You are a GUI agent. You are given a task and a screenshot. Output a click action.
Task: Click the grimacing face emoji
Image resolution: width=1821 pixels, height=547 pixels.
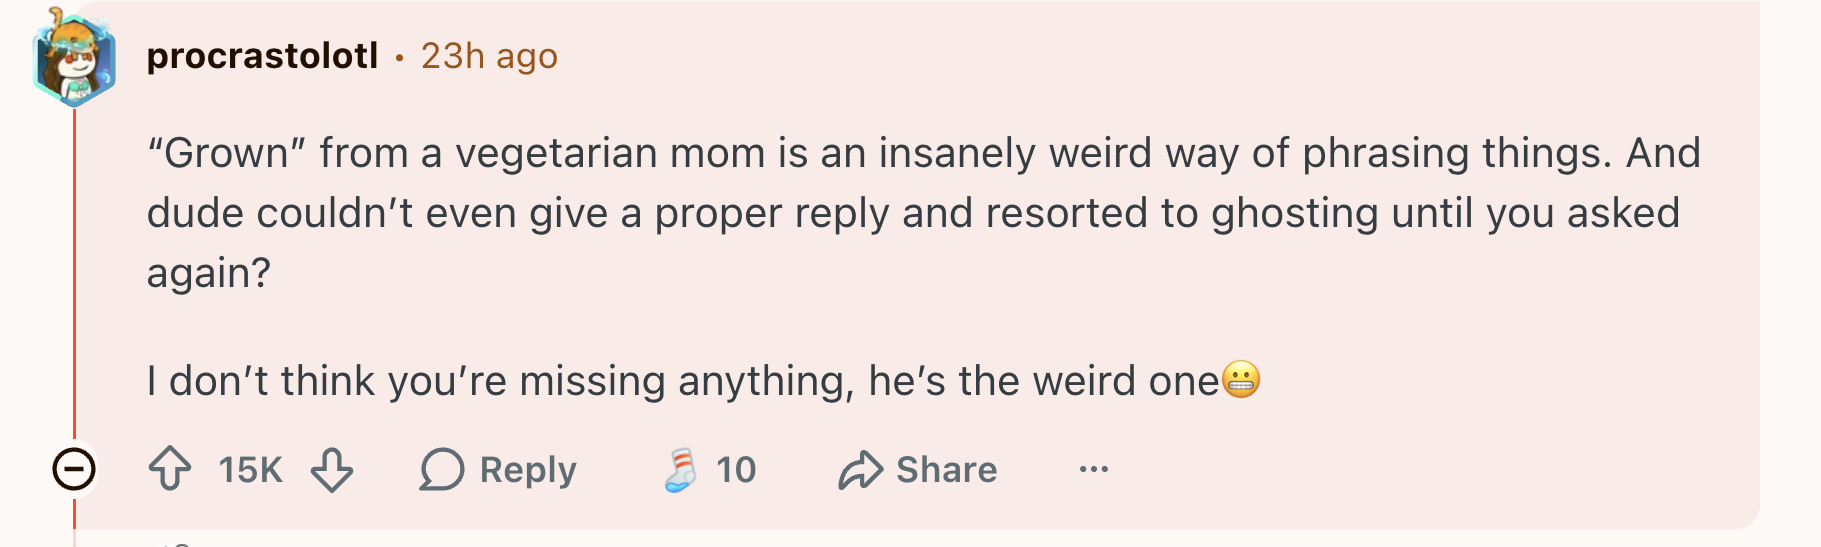click(1241, 379)
